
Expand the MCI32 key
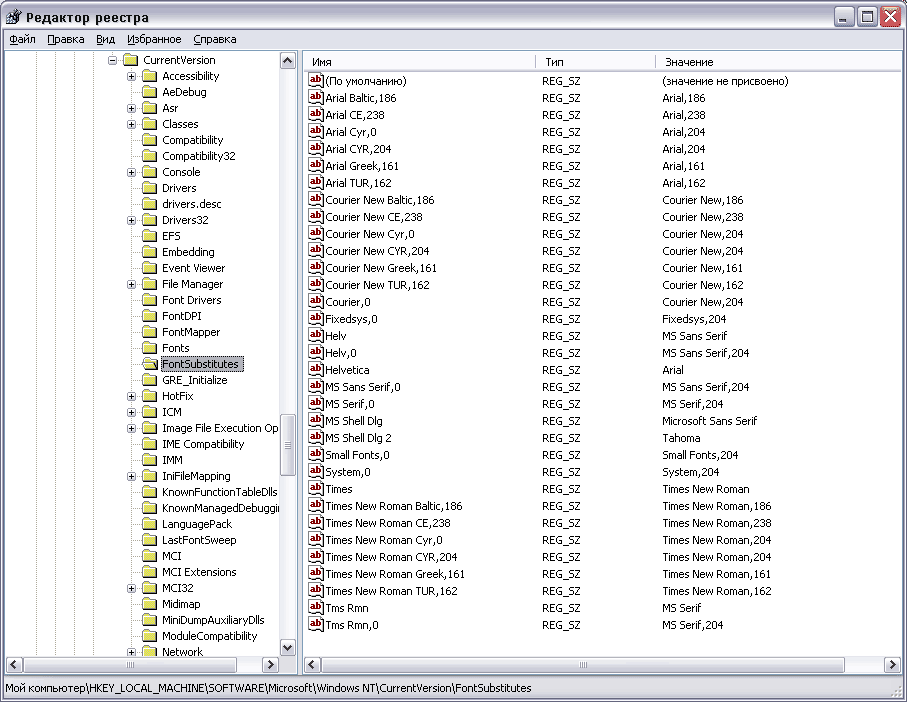(131, 588)
